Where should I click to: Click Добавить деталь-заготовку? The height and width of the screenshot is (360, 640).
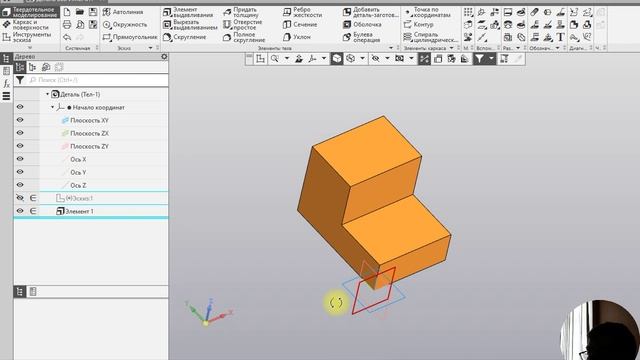[371, 12]
